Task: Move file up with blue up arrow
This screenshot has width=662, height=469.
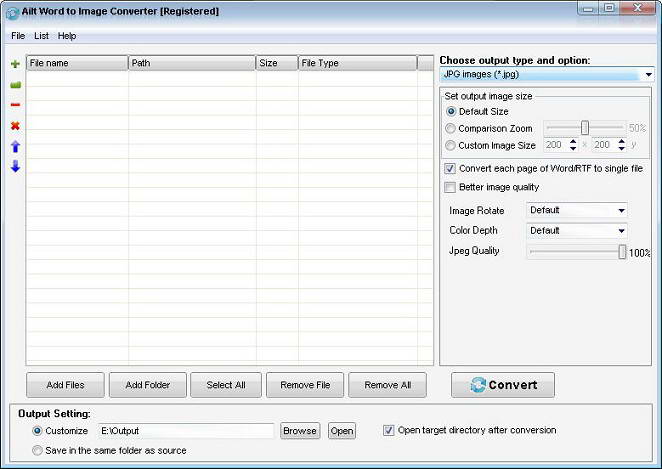Action: [15, 146]
